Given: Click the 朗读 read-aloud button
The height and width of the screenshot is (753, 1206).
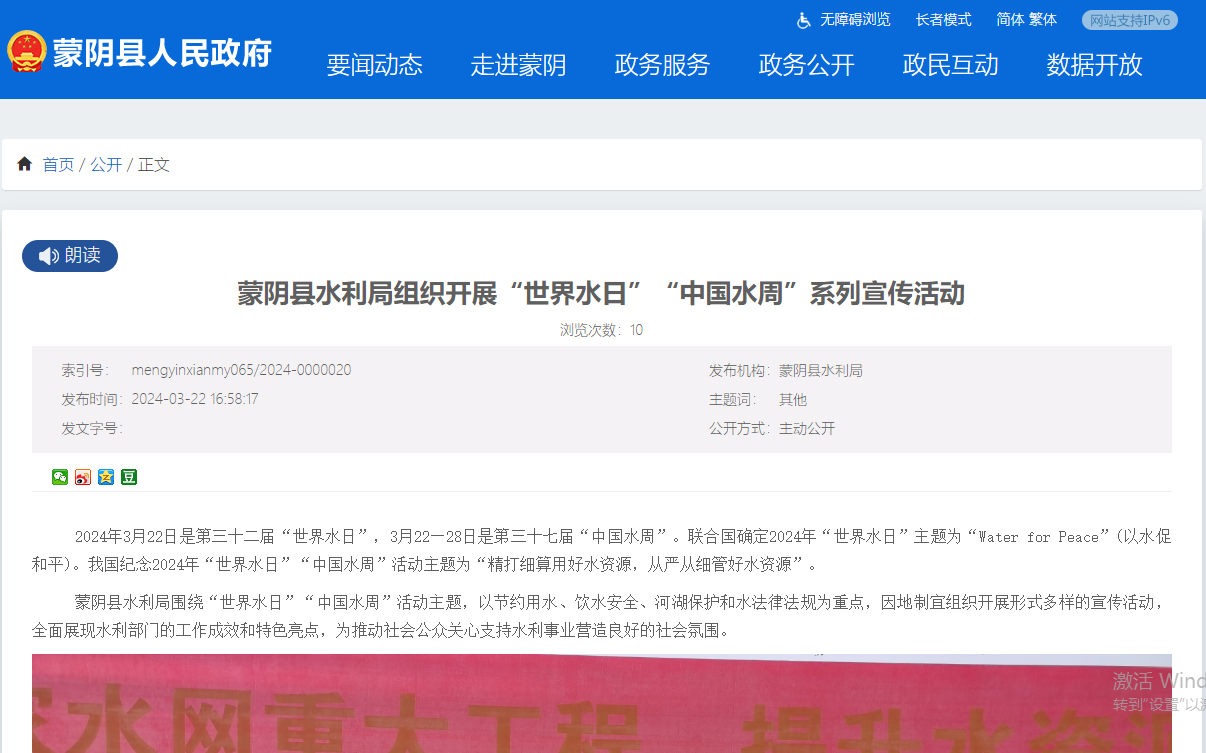Looking at the screenshot, I should click(x=70, y=256).
